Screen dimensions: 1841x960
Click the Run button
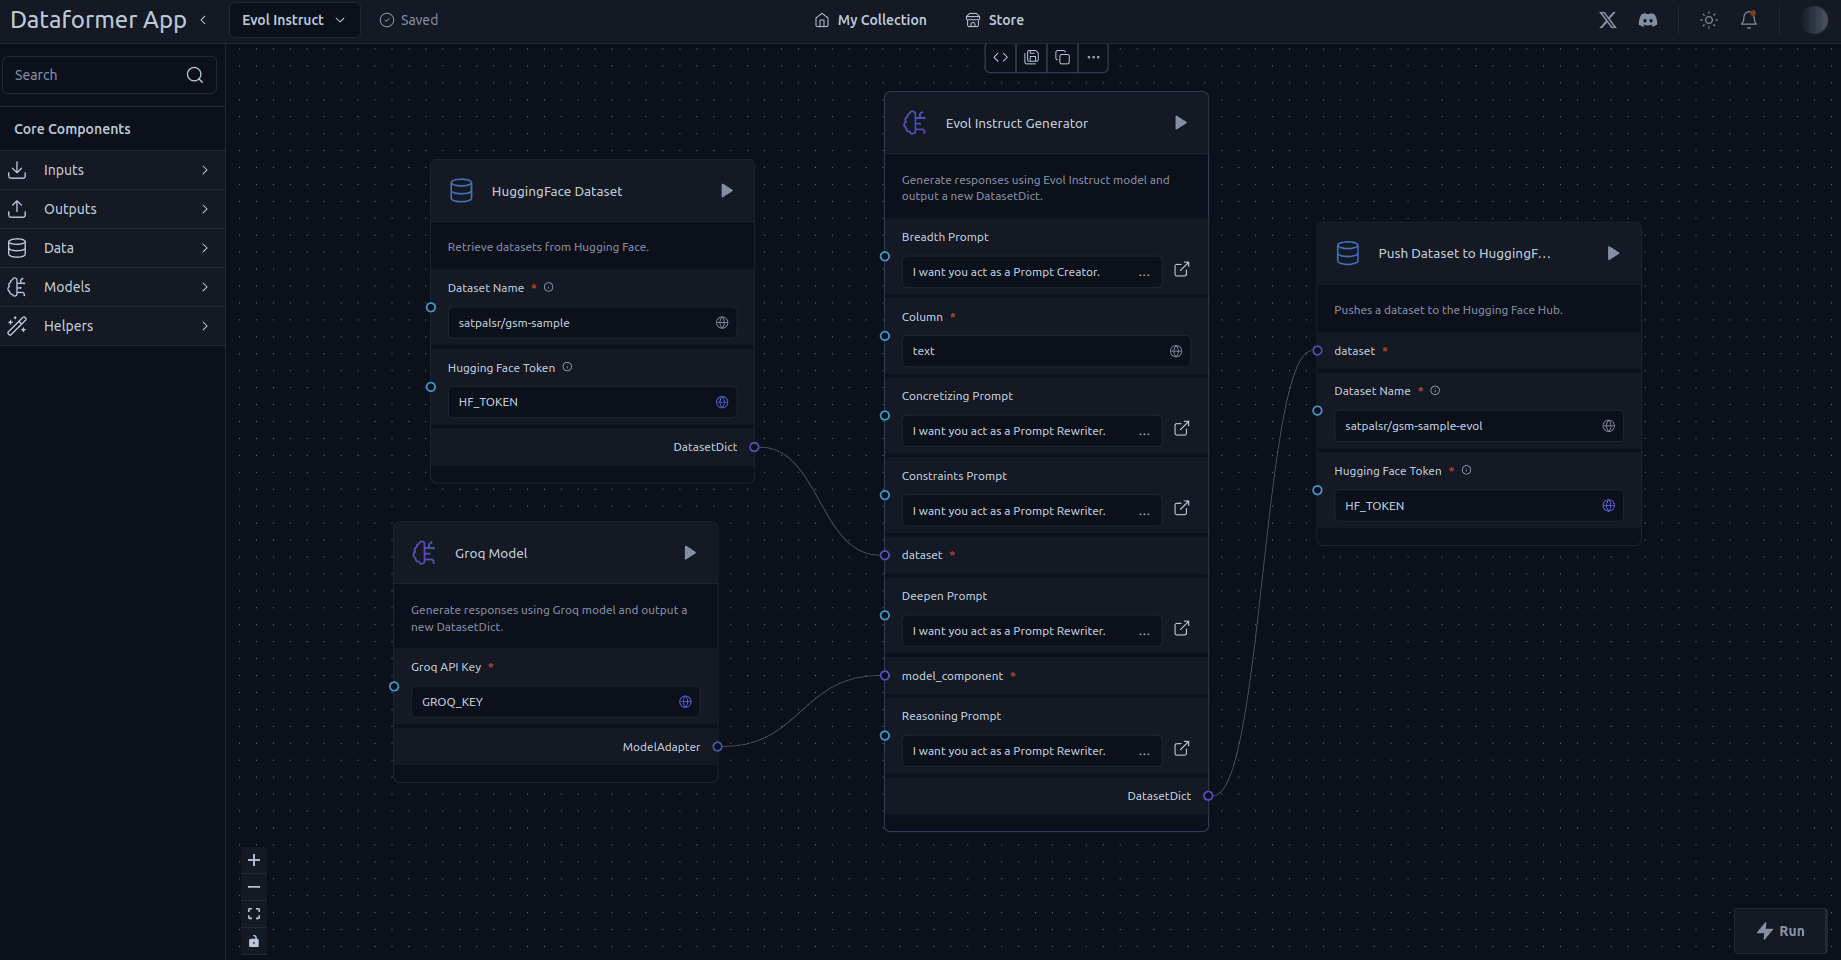point(1781,931)
